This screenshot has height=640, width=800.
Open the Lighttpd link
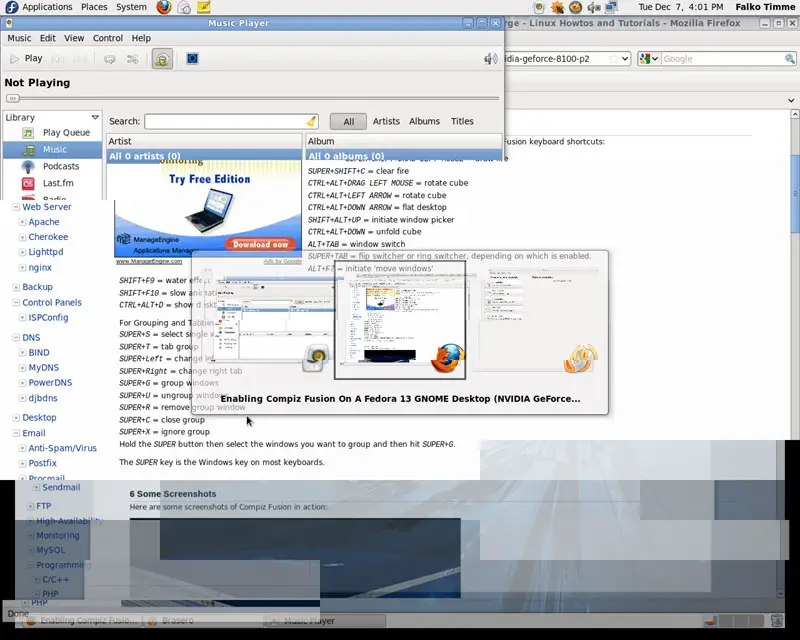46,252
